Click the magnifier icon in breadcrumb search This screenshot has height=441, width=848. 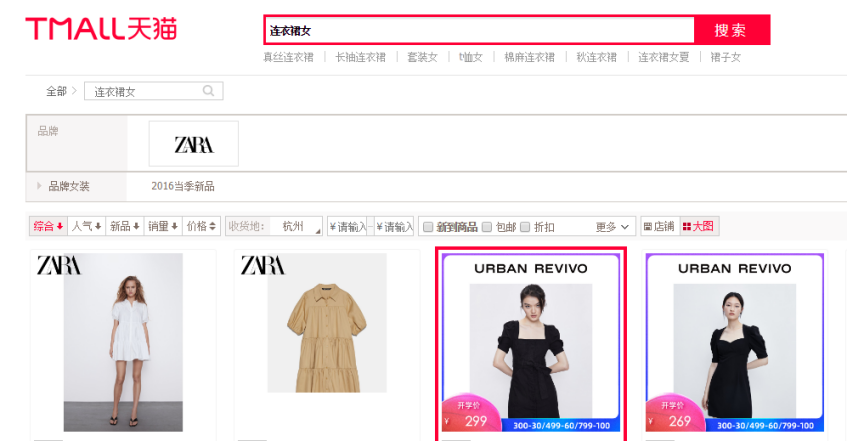click(x=208, y=91)
